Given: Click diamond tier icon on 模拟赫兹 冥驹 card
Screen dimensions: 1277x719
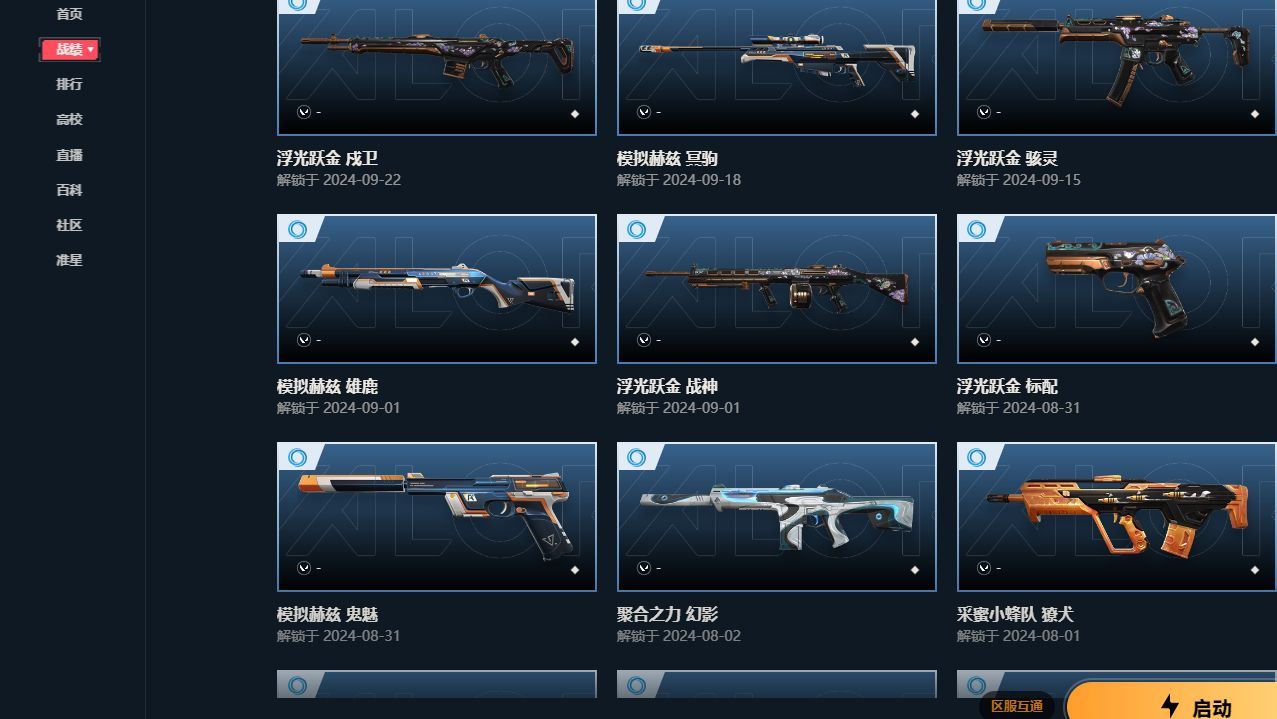Looking at the screenshot, I should [x=915, y=114].
